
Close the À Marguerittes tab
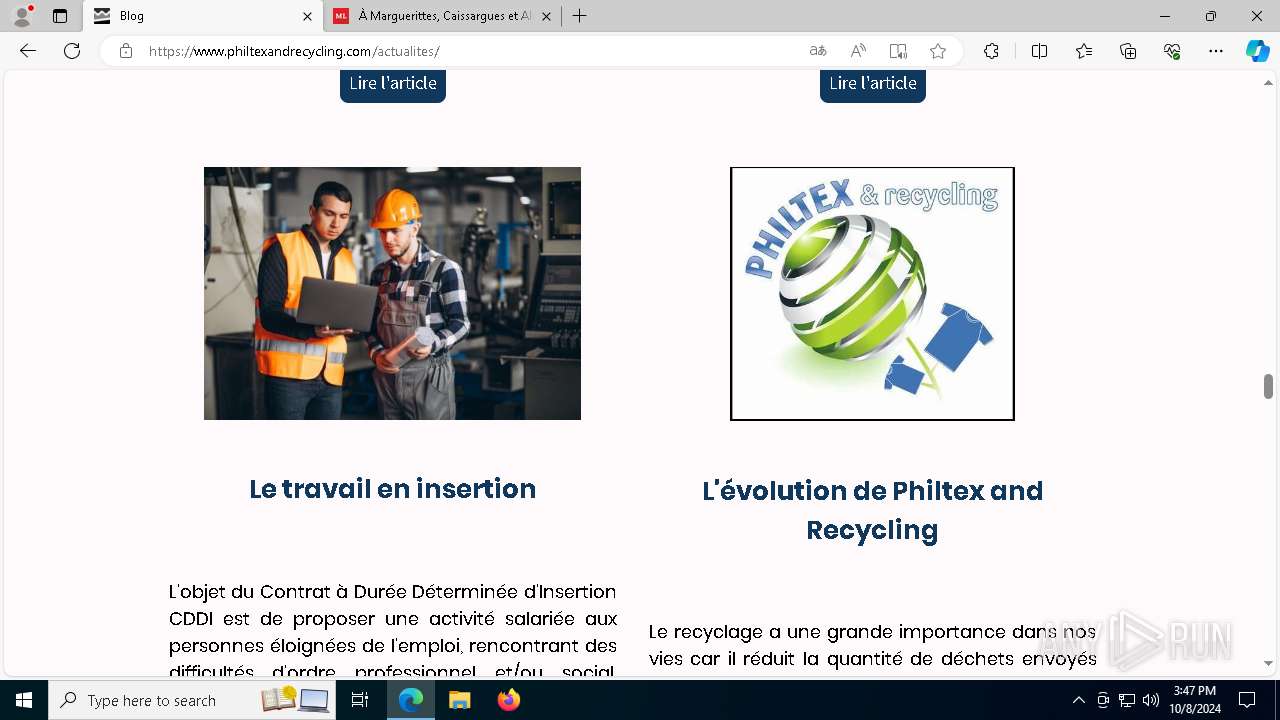coord(546,16)
